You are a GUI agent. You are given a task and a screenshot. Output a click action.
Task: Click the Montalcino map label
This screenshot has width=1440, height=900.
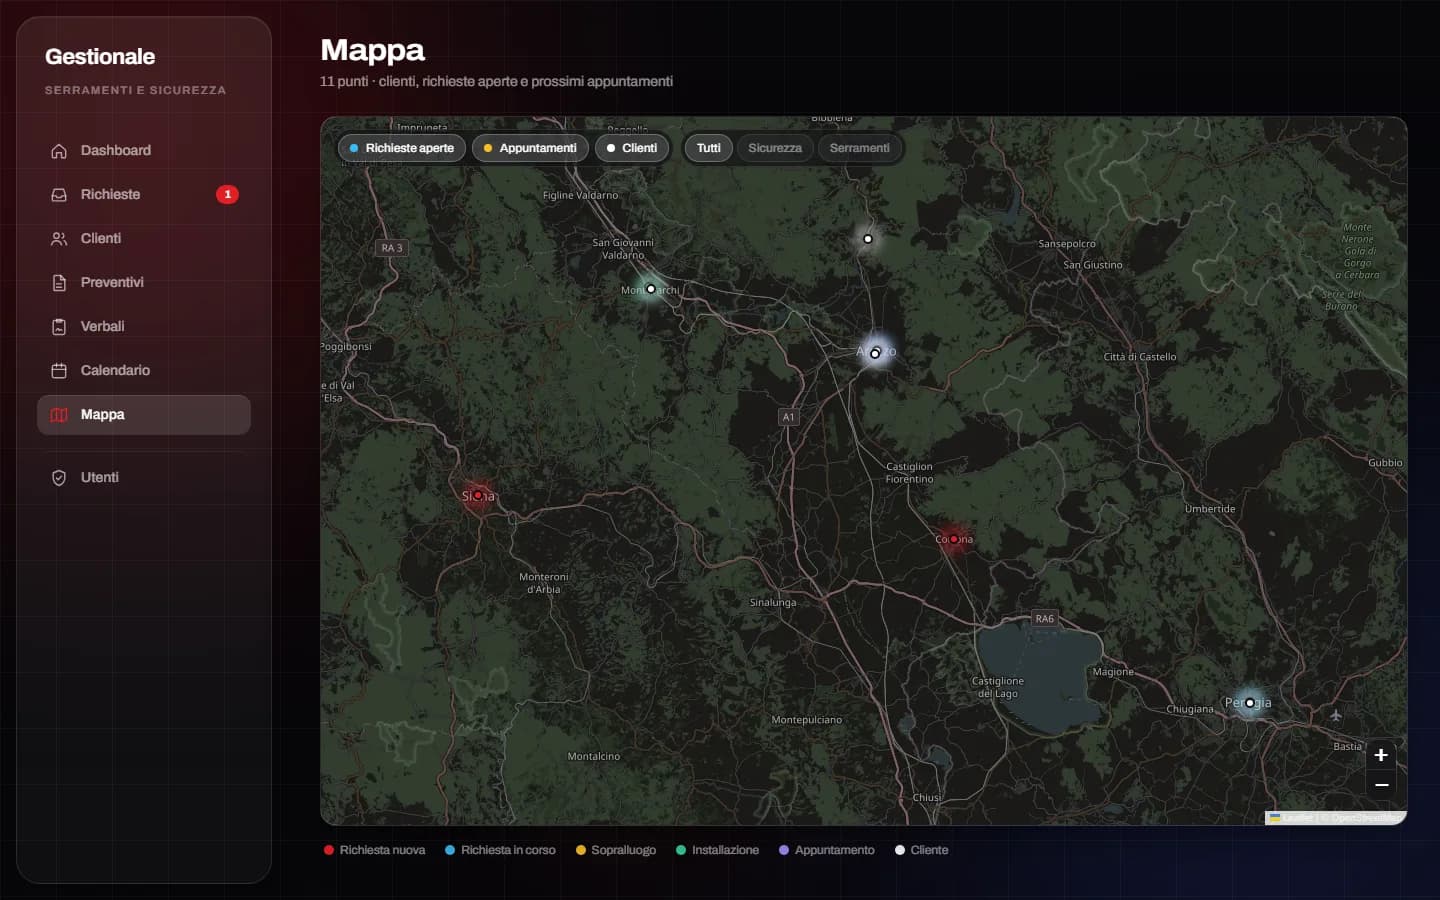point(594,757)
